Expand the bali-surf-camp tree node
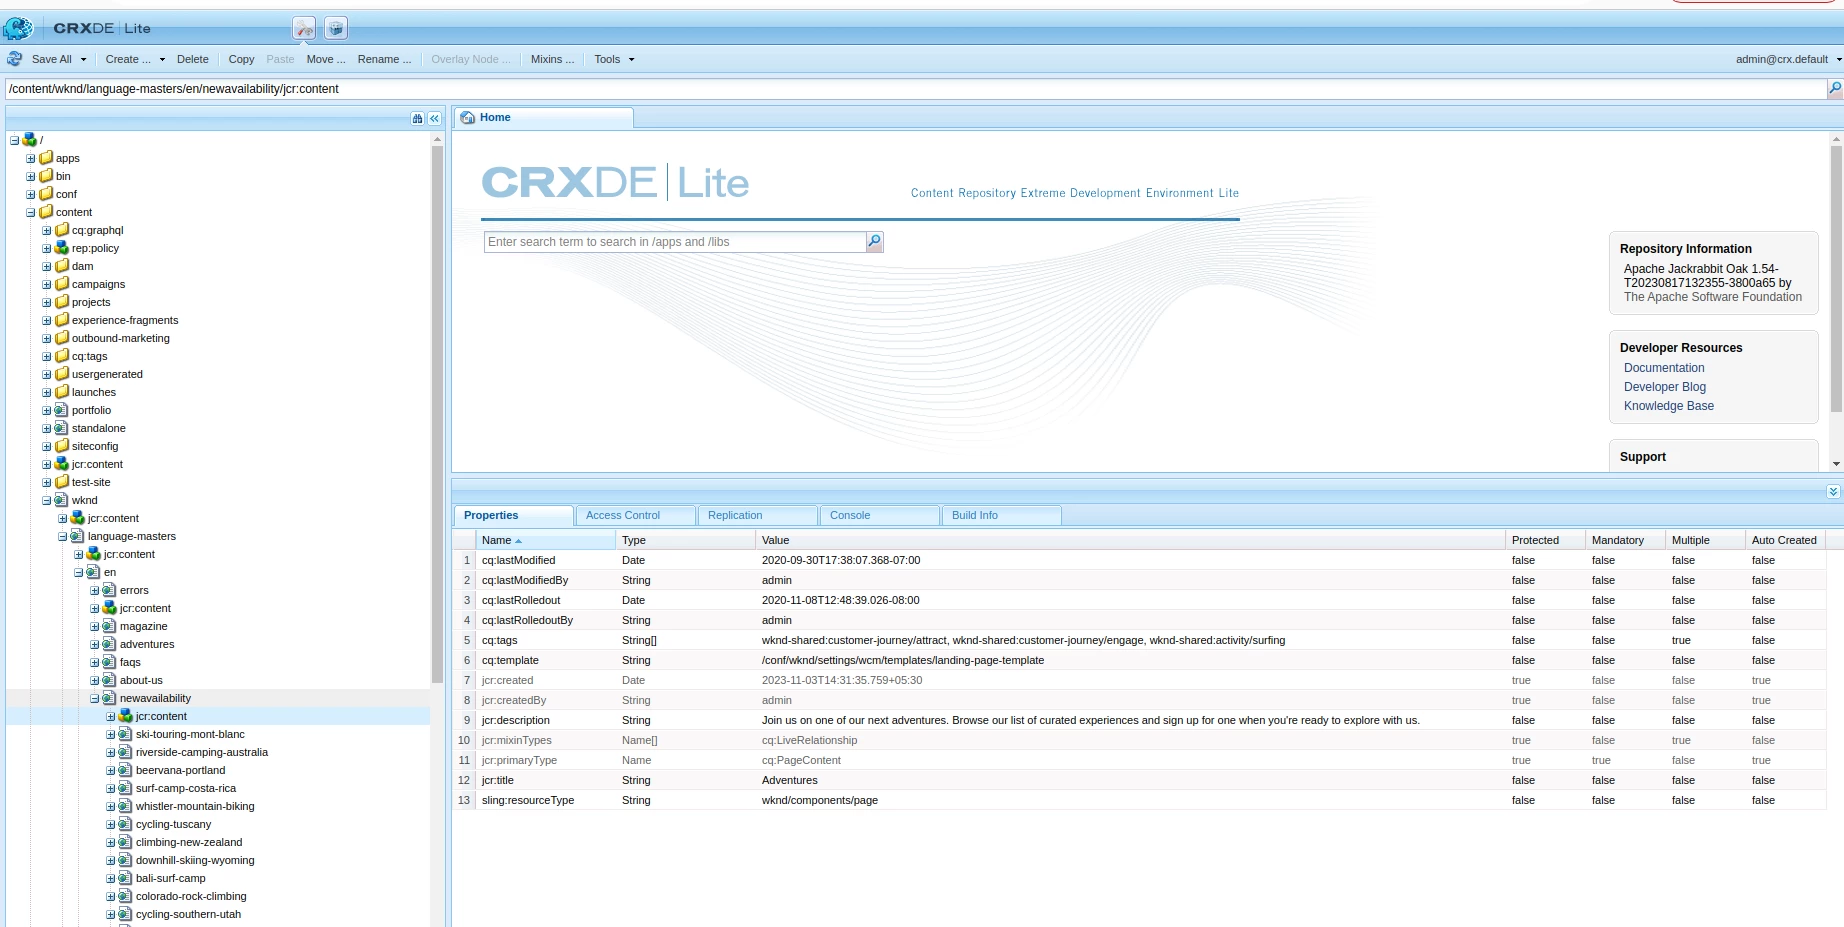Image resolution: width=1844 pixels, height=927 pixels. (x=111, y=878)
